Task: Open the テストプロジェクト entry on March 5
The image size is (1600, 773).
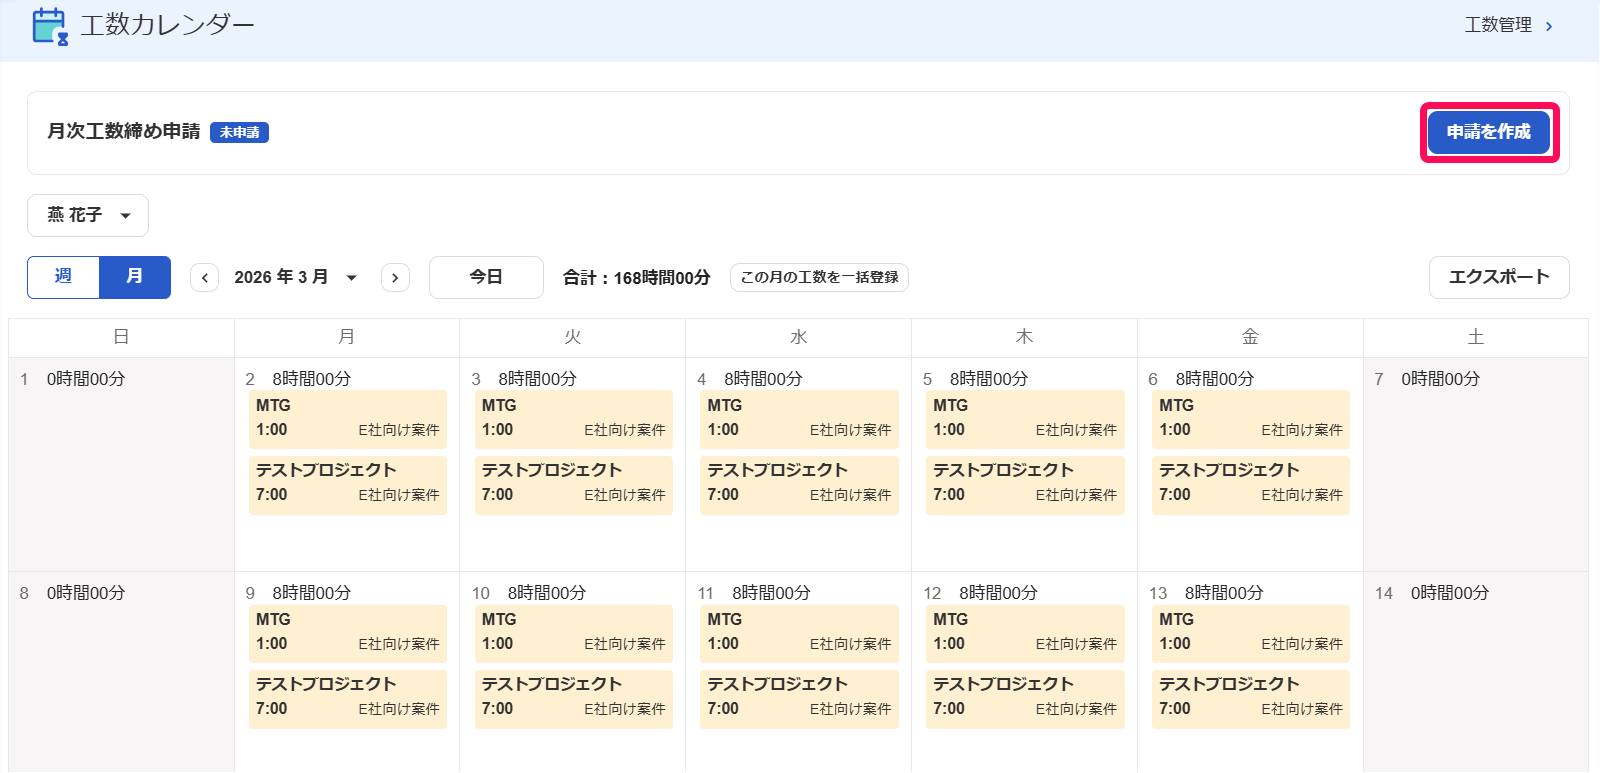Action: 1025,484
